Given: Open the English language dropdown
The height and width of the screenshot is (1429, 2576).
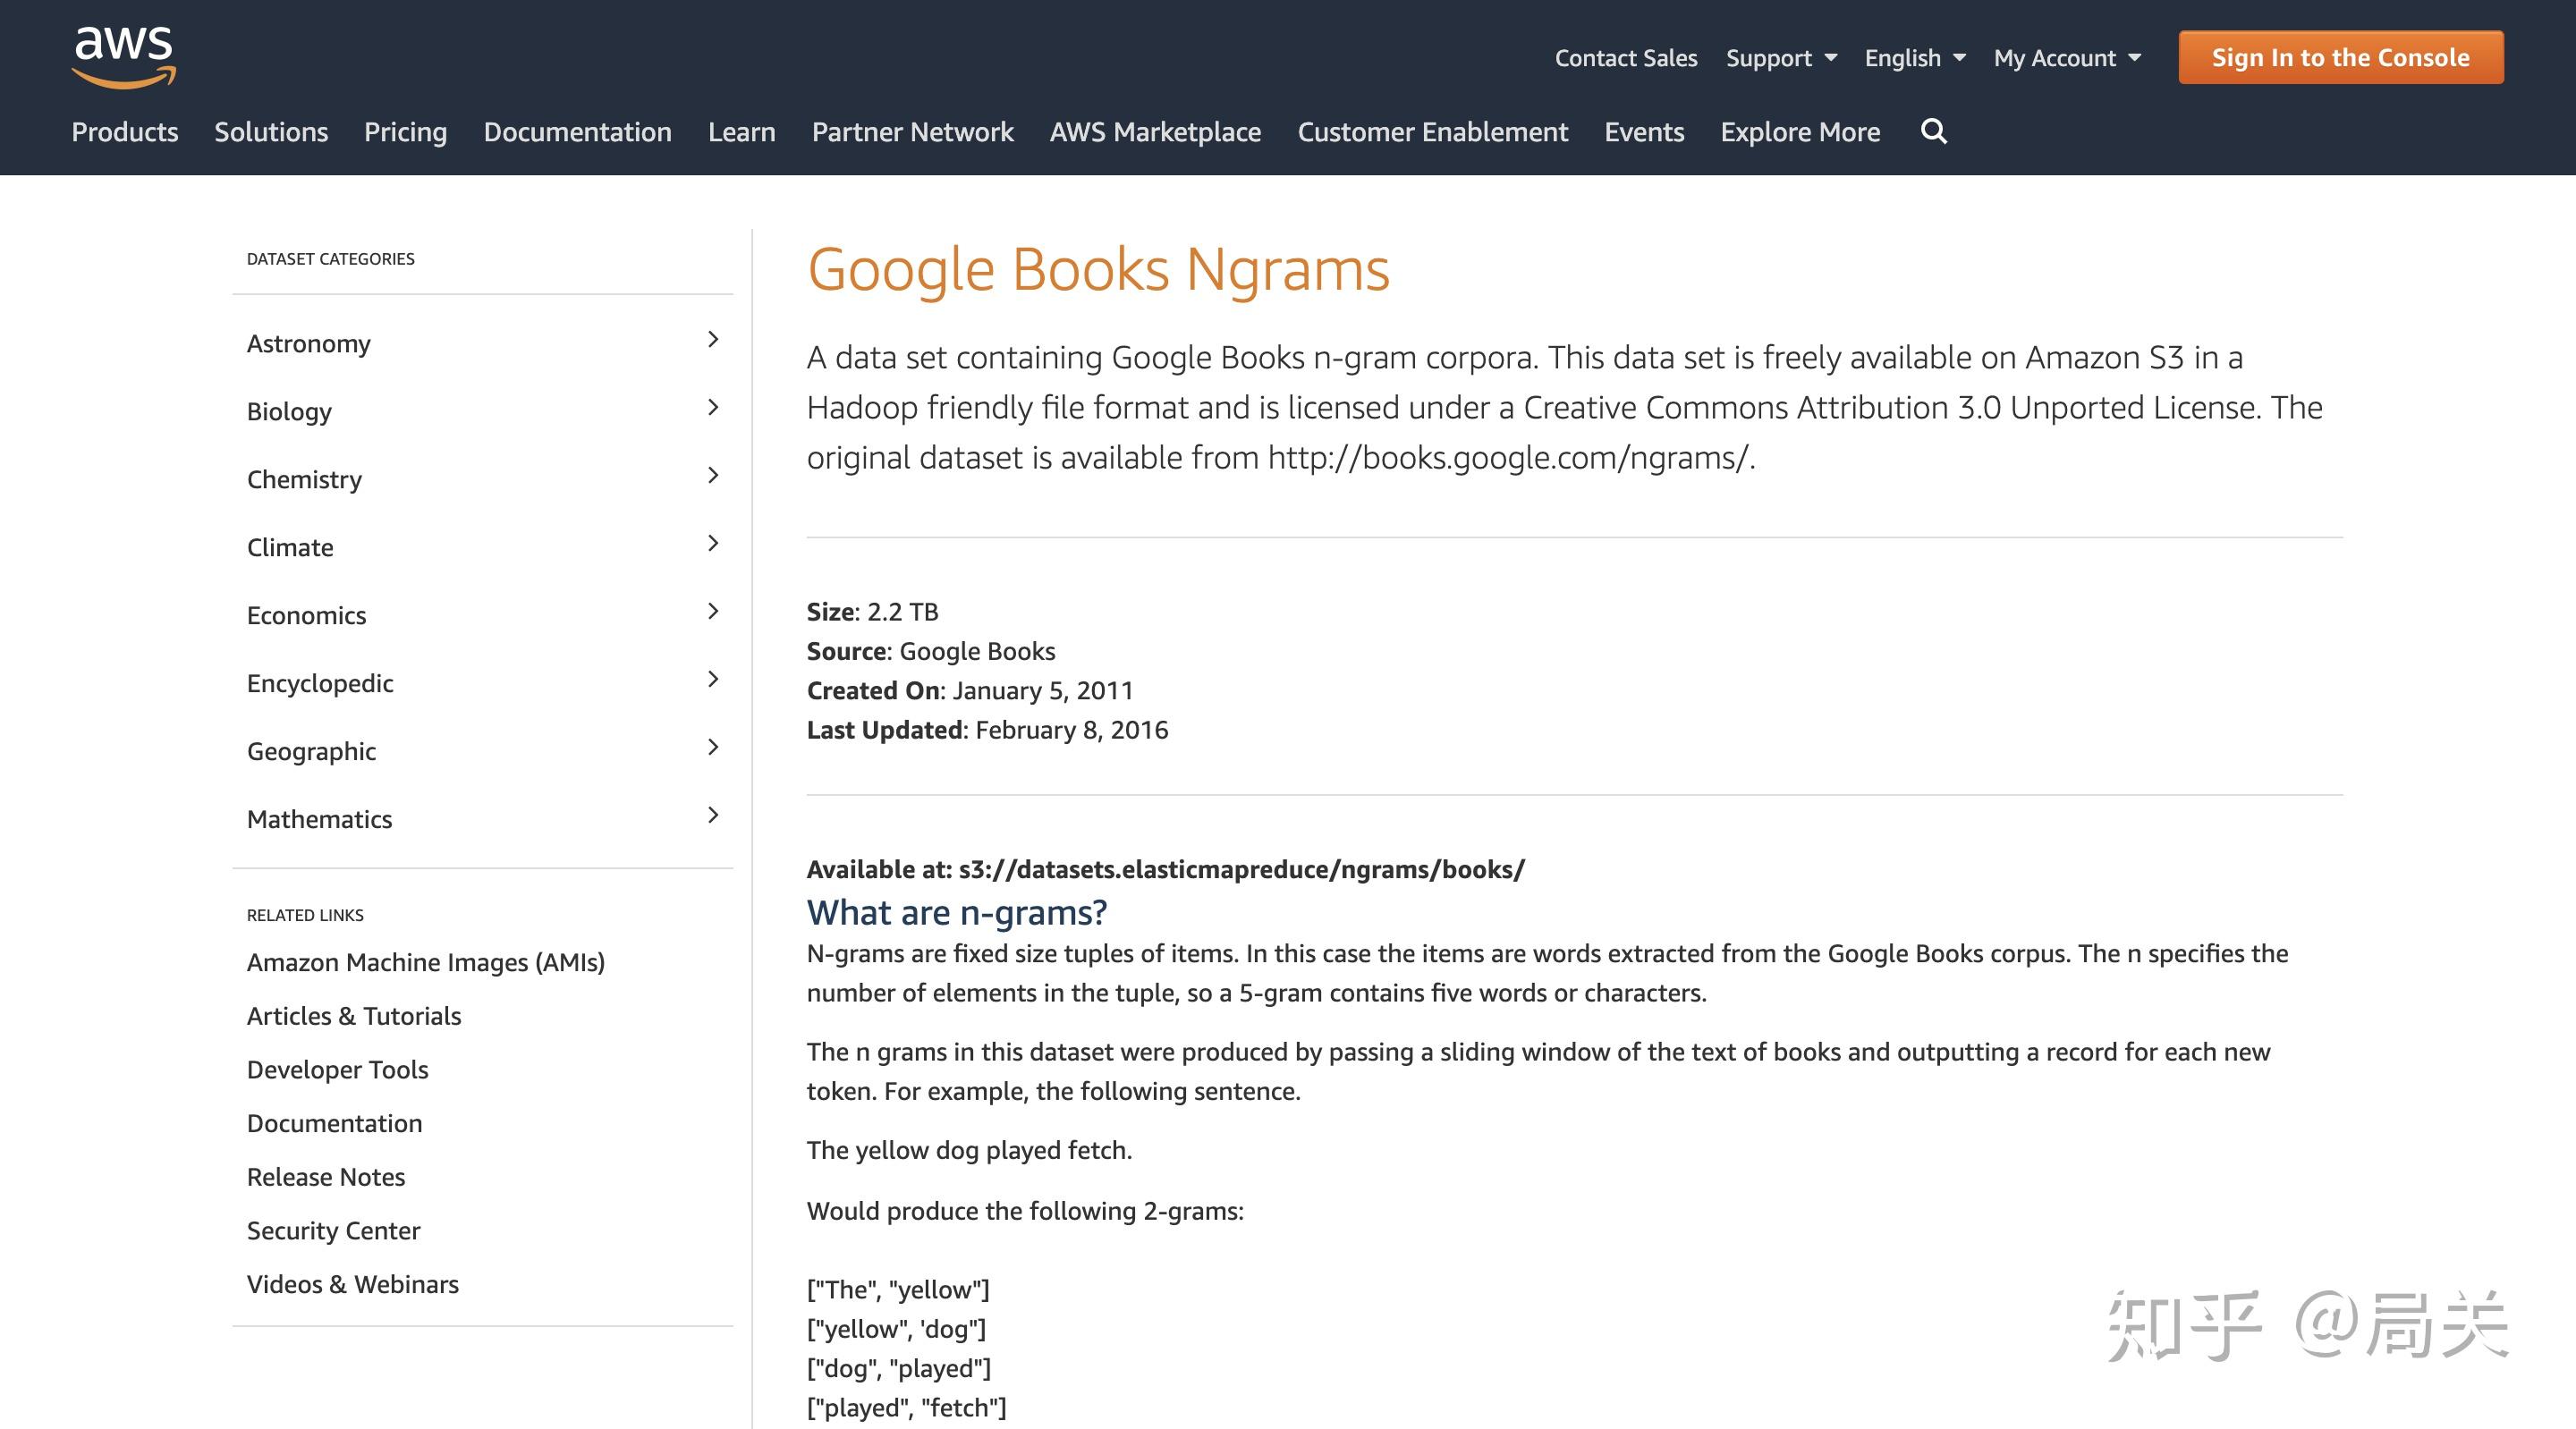Looking at the screenshot, I should click(x=1914, y=58).
